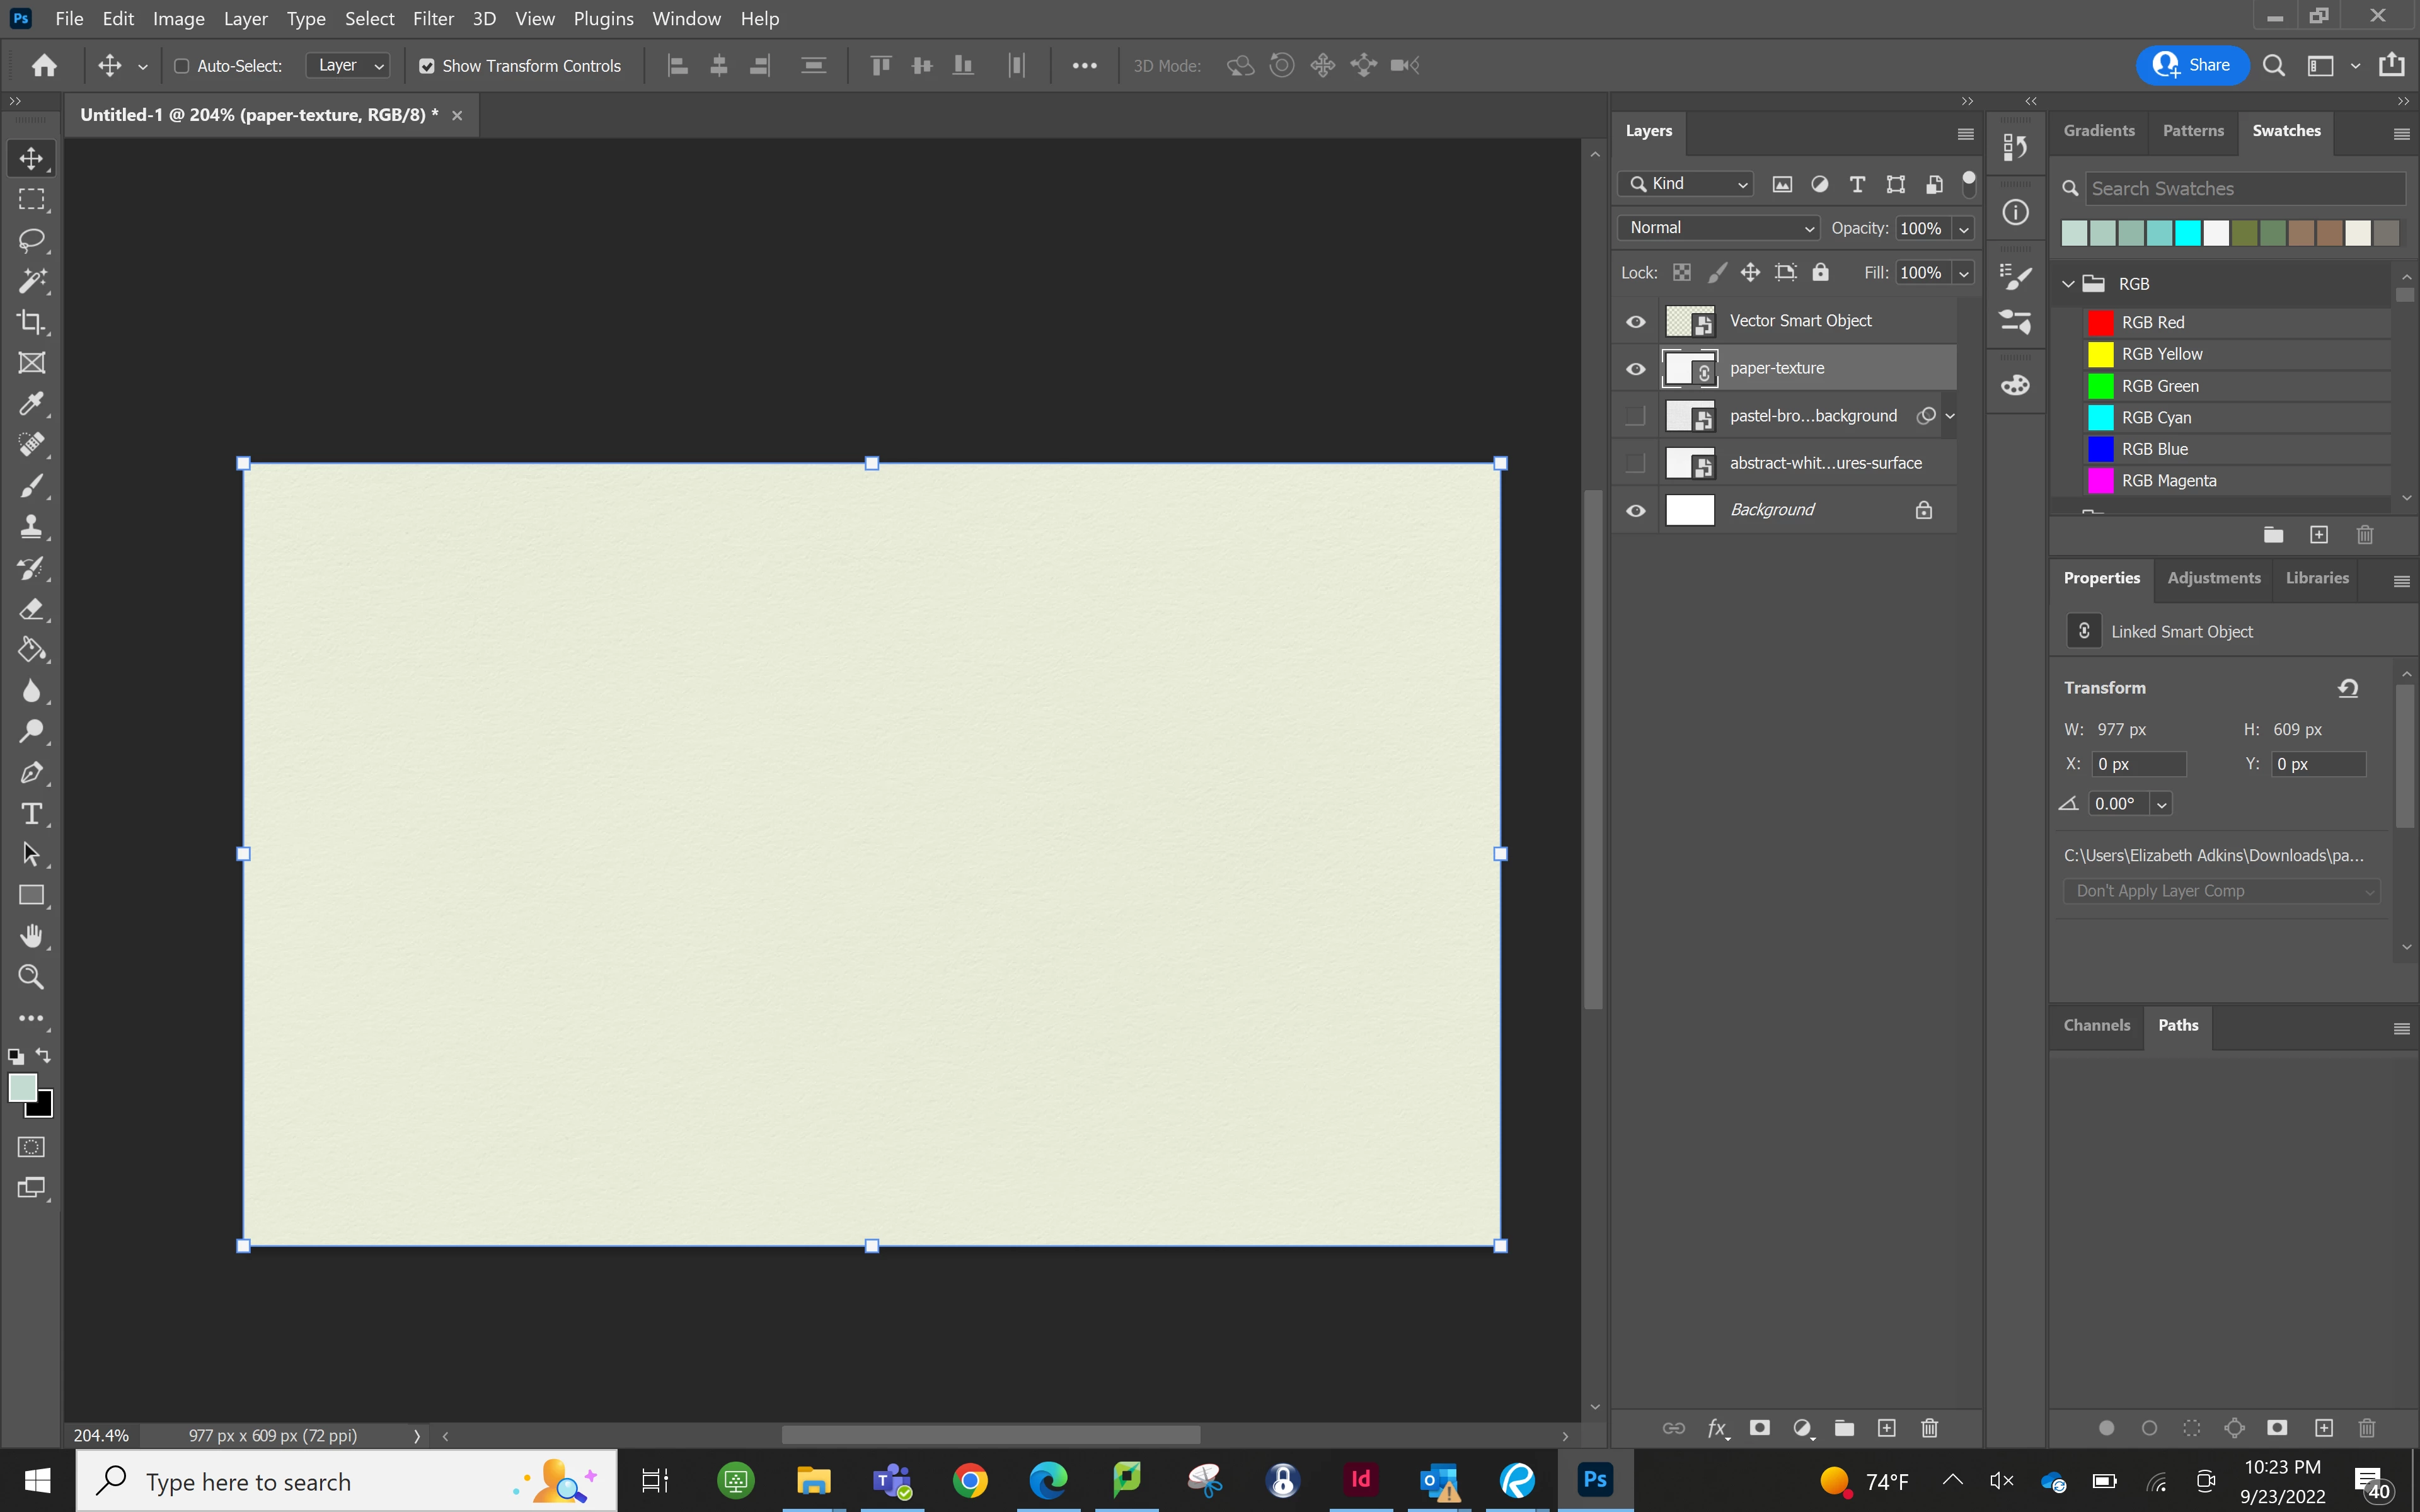Select the Zoom tool in toolbar
The image size is (2420, 1512).
click(x=31, y=977)
